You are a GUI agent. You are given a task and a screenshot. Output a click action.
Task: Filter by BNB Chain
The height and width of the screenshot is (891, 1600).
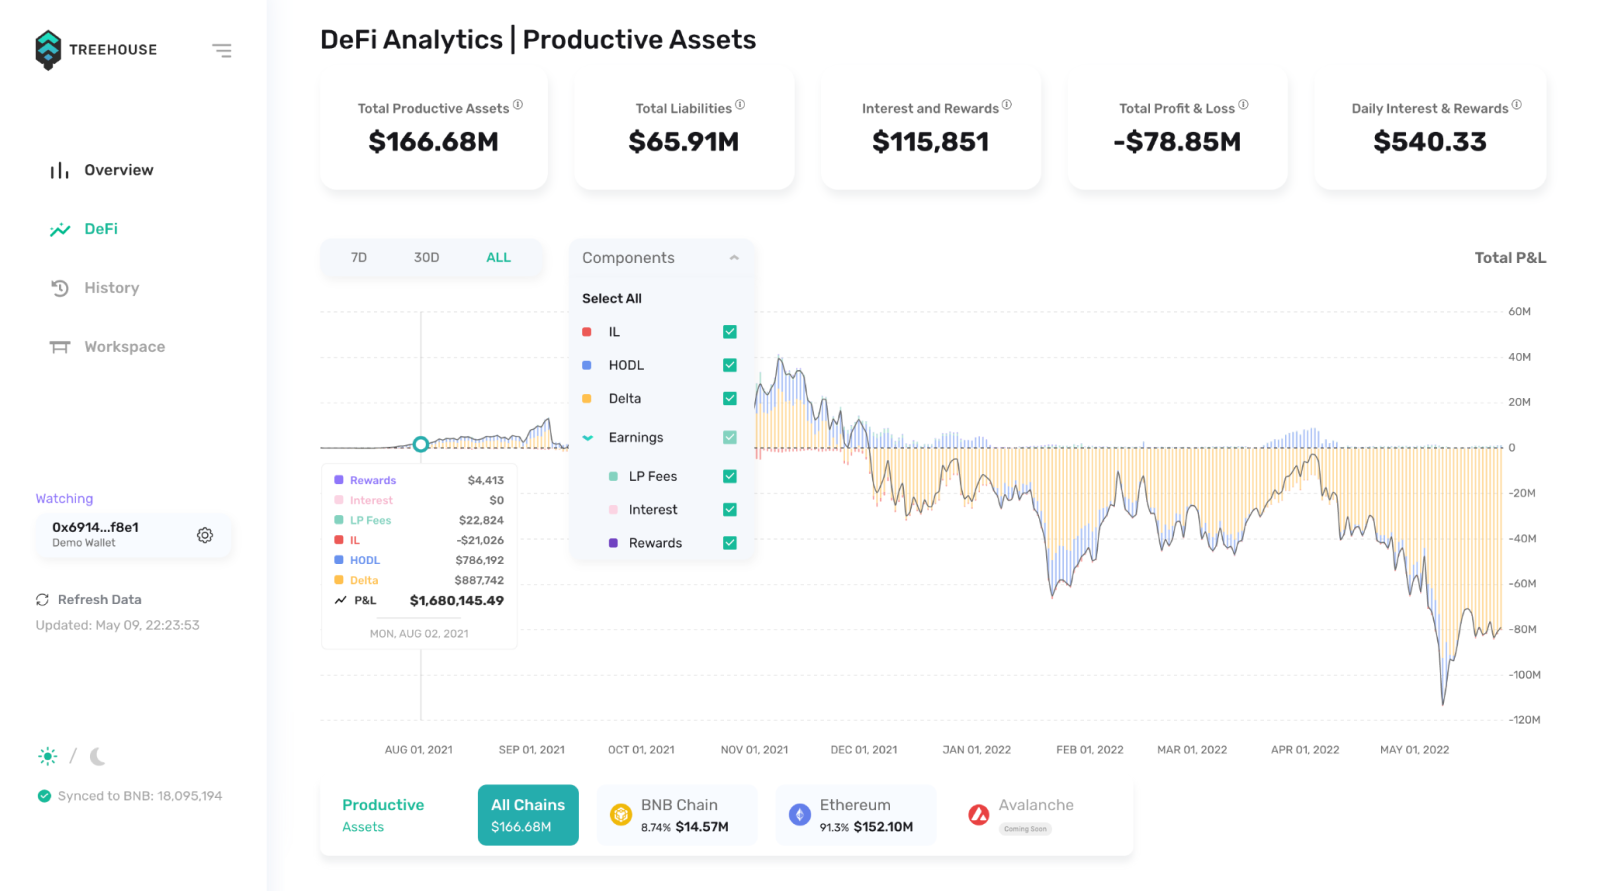pyautogui.click(x=677, y=815)
